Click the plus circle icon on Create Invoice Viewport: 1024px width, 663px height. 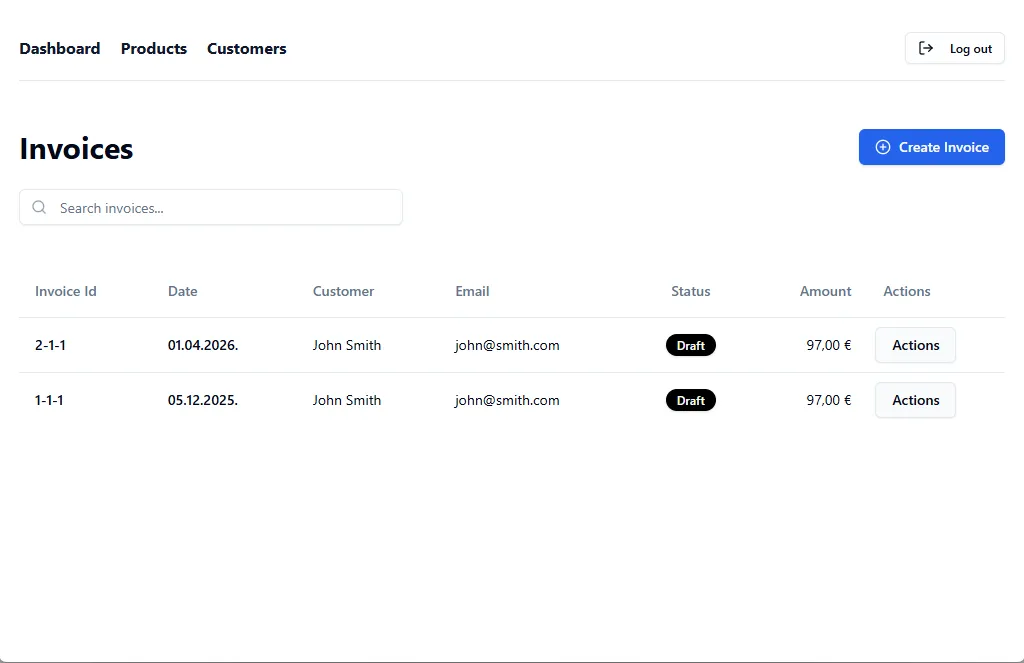(x=882, y=147)
